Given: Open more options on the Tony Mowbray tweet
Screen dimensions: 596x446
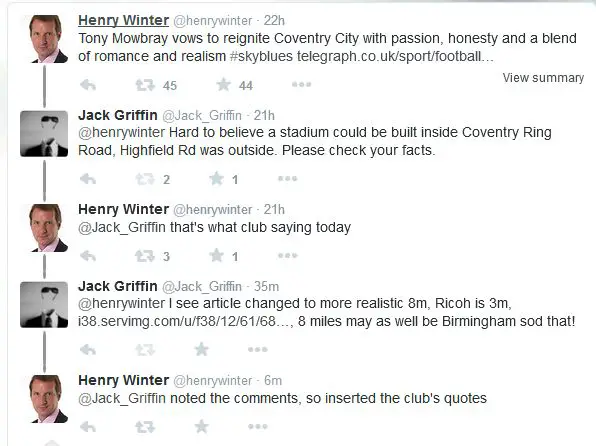Looking at the screenshot, I should 301,84.
